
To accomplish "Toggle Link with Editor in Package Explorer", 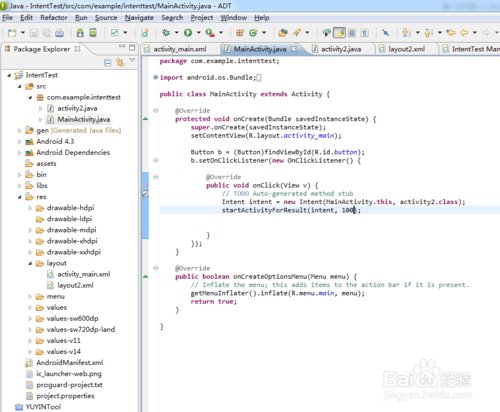I will (x=120, y=63).
